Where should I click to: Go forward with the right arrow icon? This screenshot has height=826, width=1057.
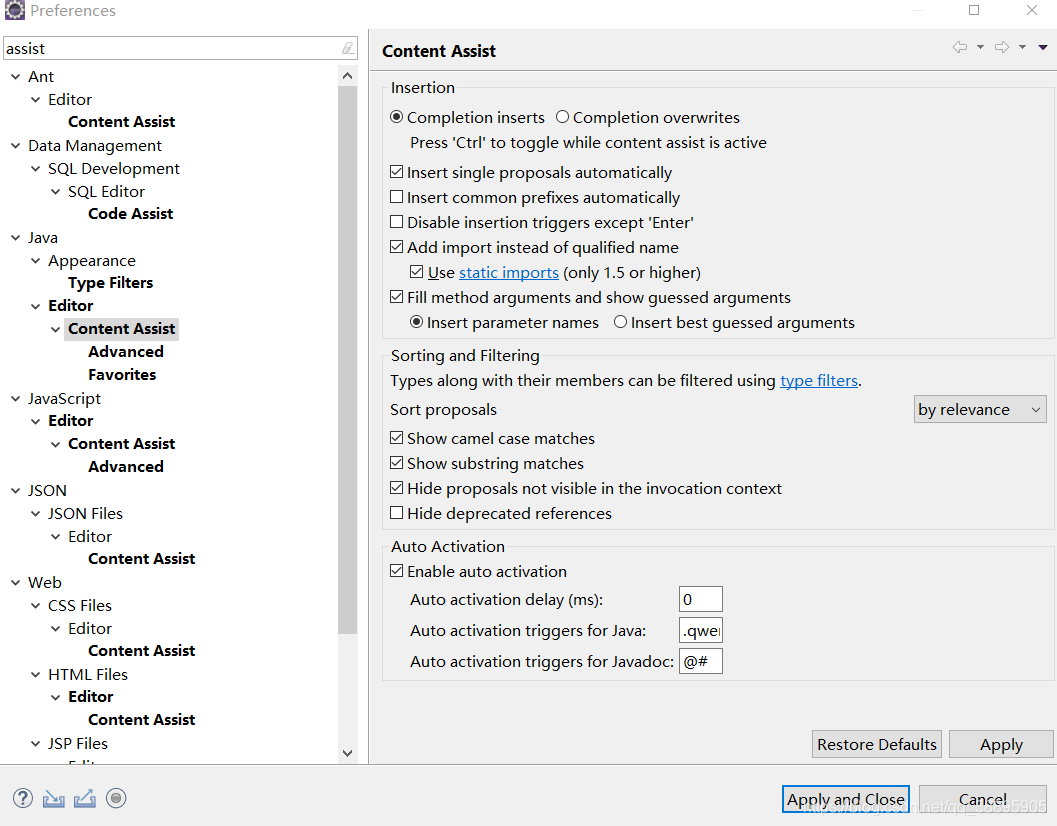1002,47
